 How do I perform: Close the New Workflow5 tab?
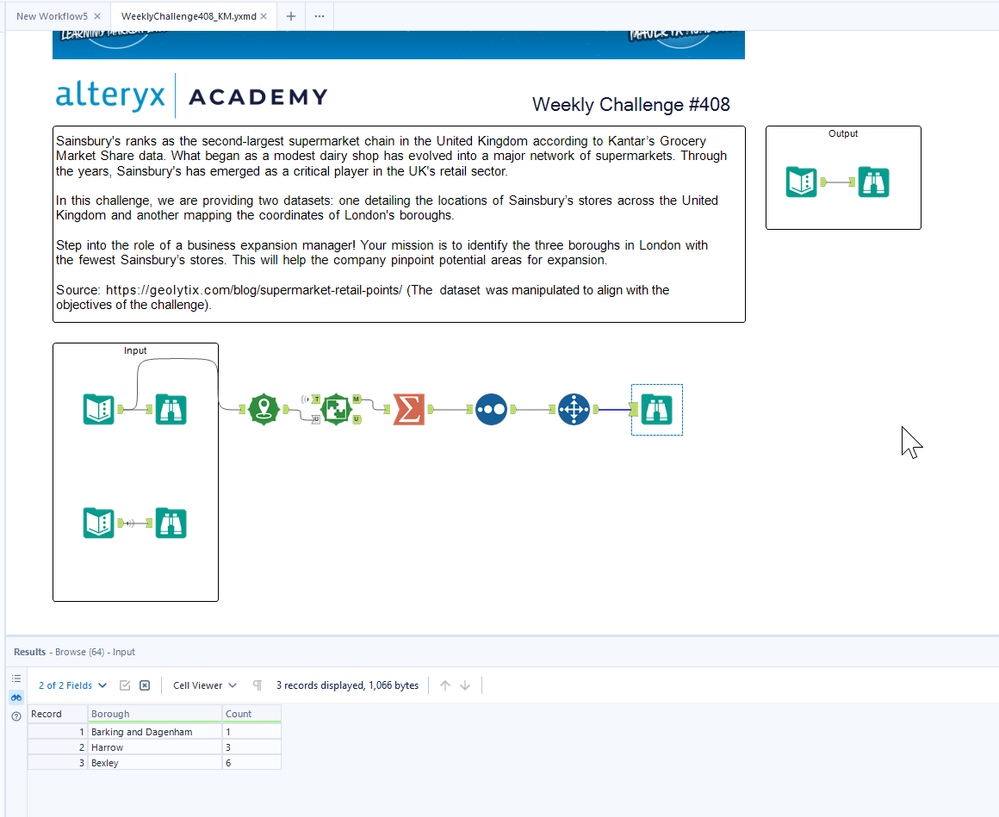97,16
